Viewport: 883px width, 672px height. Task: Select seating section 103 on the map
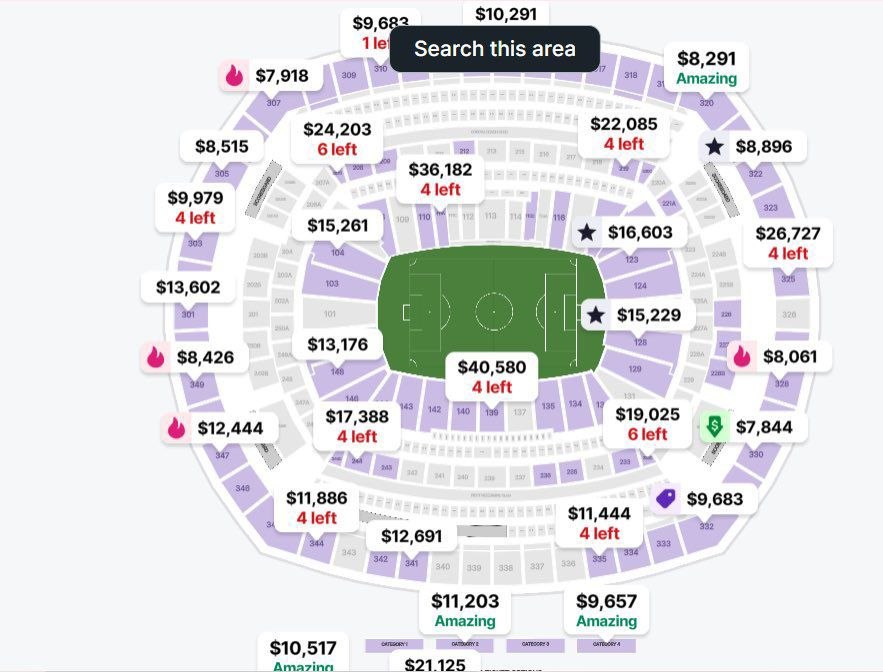(332, 284)
